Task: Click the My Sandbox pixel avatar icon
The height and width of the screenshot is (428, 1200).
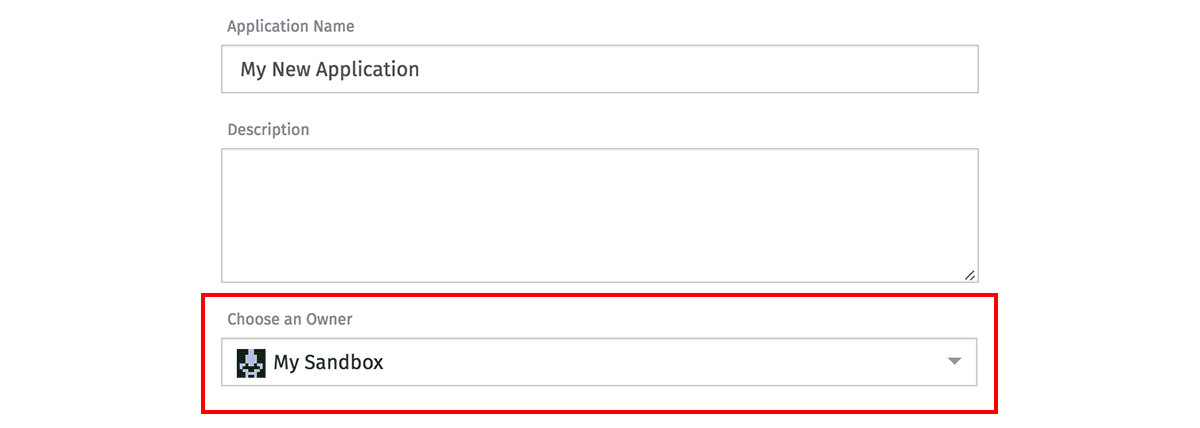Action: pyautogui.click(x=250, y=362)
